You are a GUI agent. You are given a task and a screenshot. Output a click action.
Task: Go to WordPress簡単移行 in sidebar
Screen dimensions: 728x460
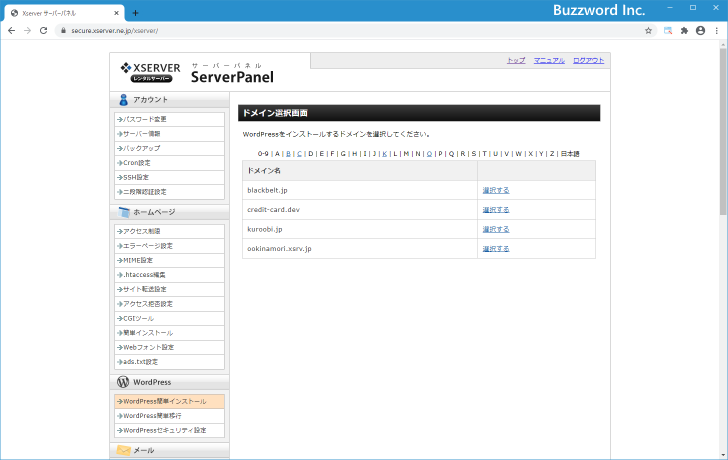pos(153,416)
